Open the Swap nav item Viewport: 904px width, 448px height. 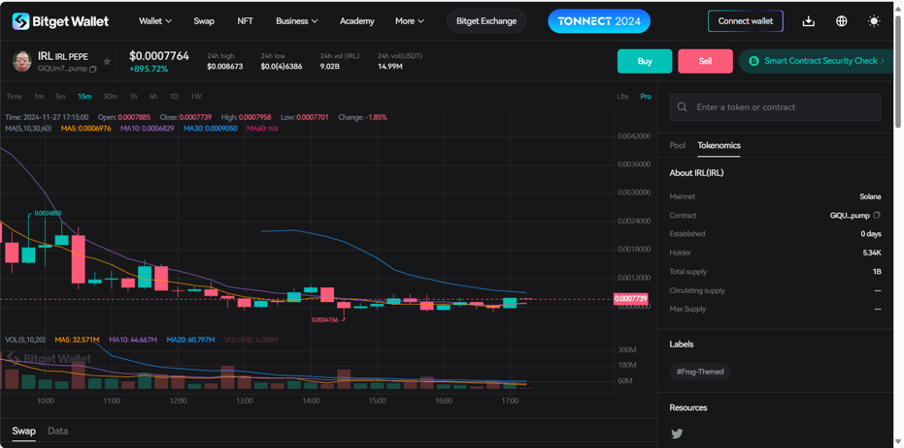[x=204, y=21]
